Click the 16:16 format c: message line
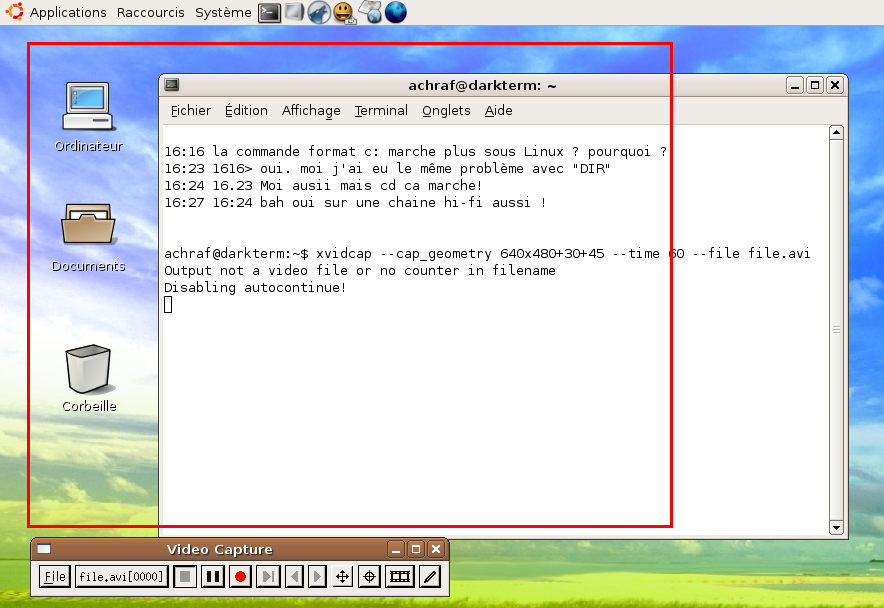 point(416,152)
